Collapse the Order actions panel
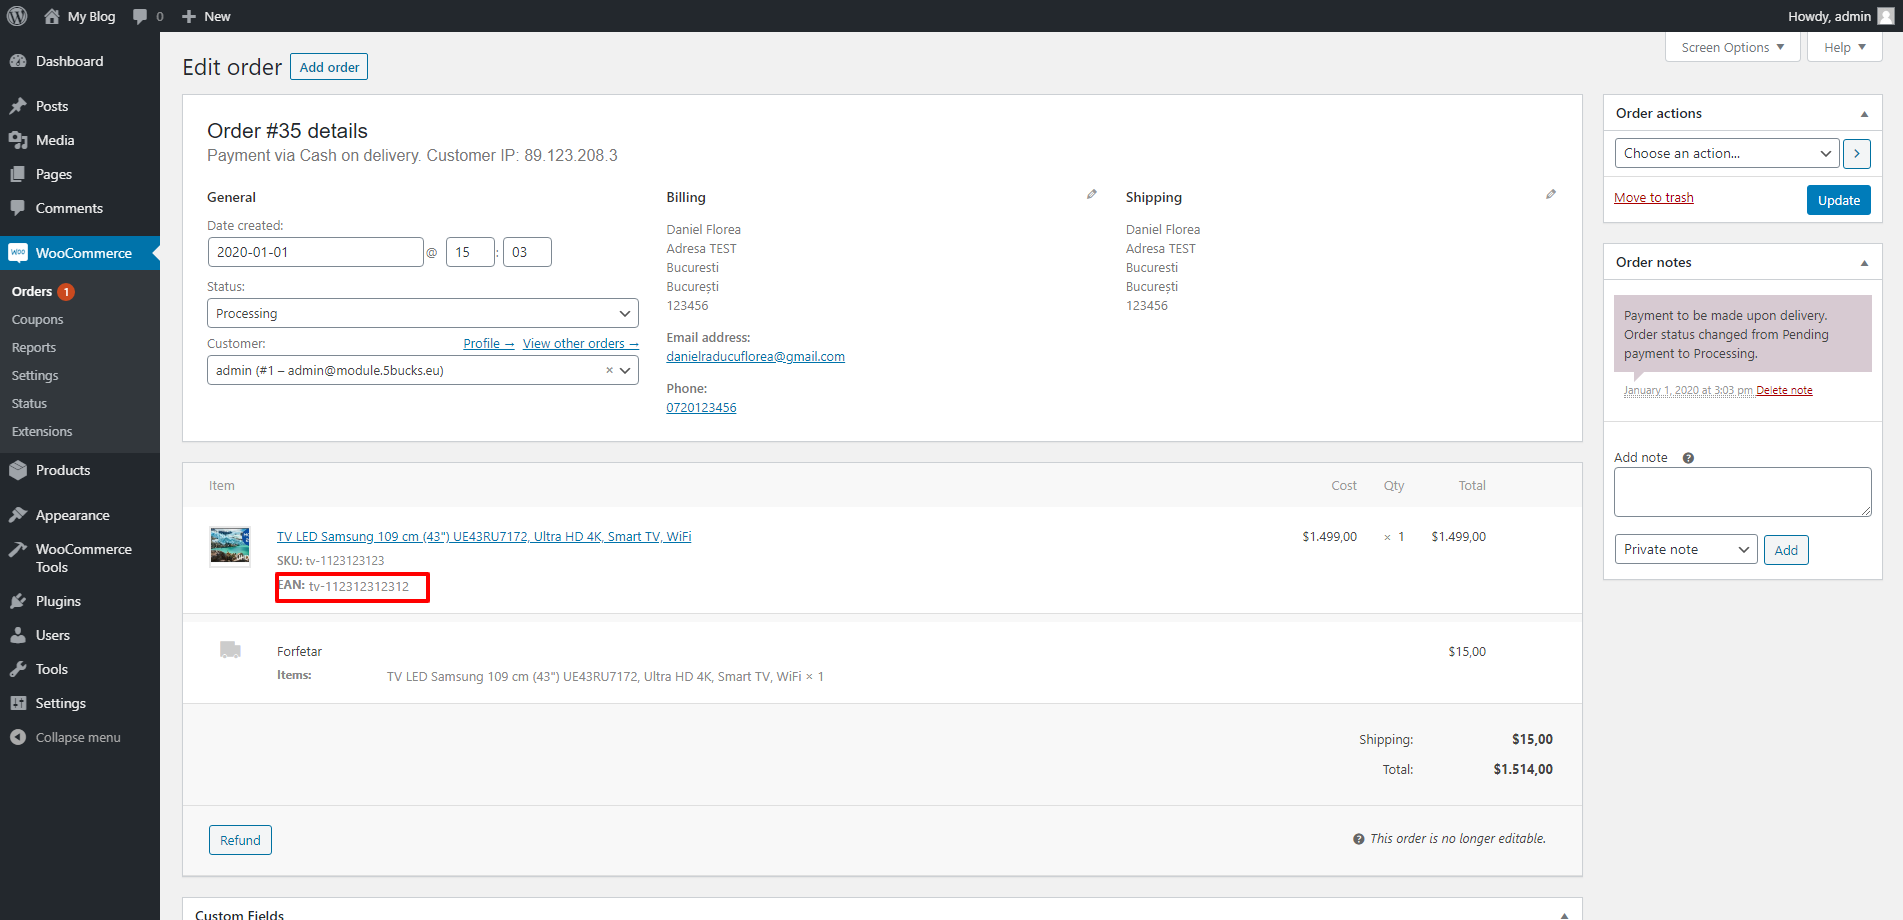The height and width of the screenshot is (920, 1903). pyautogui.click(x=1864, y=114)
